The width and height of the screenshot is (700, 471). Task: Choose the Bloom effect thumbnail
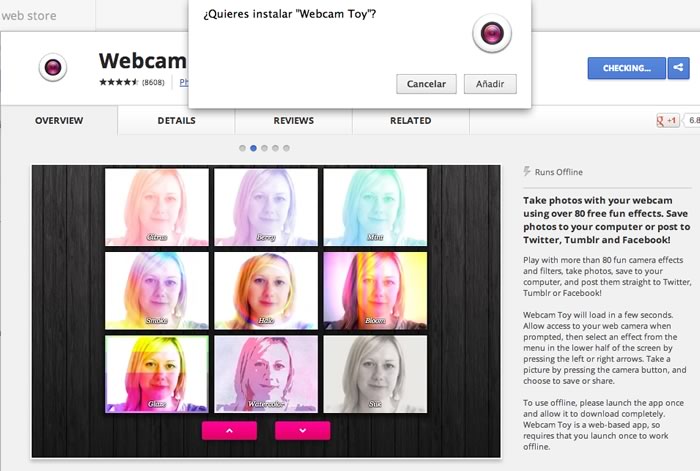pos(375,291)
